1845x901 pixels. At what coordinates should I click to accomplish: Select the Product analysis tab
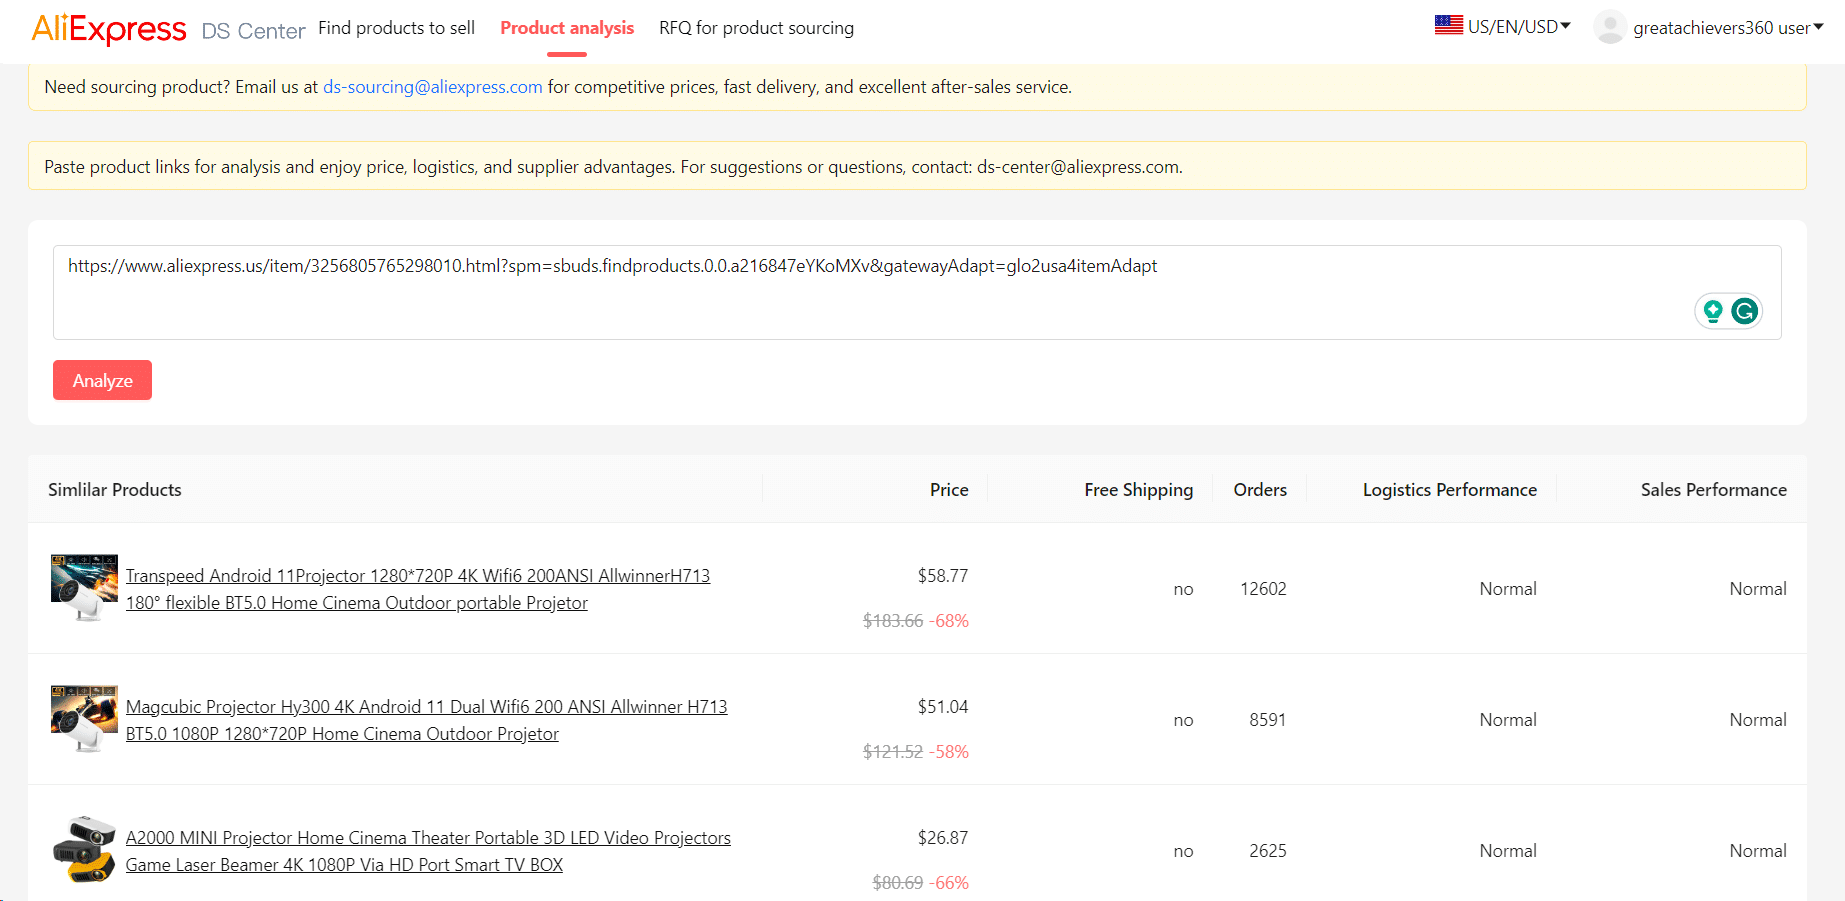tap(567, 28)
